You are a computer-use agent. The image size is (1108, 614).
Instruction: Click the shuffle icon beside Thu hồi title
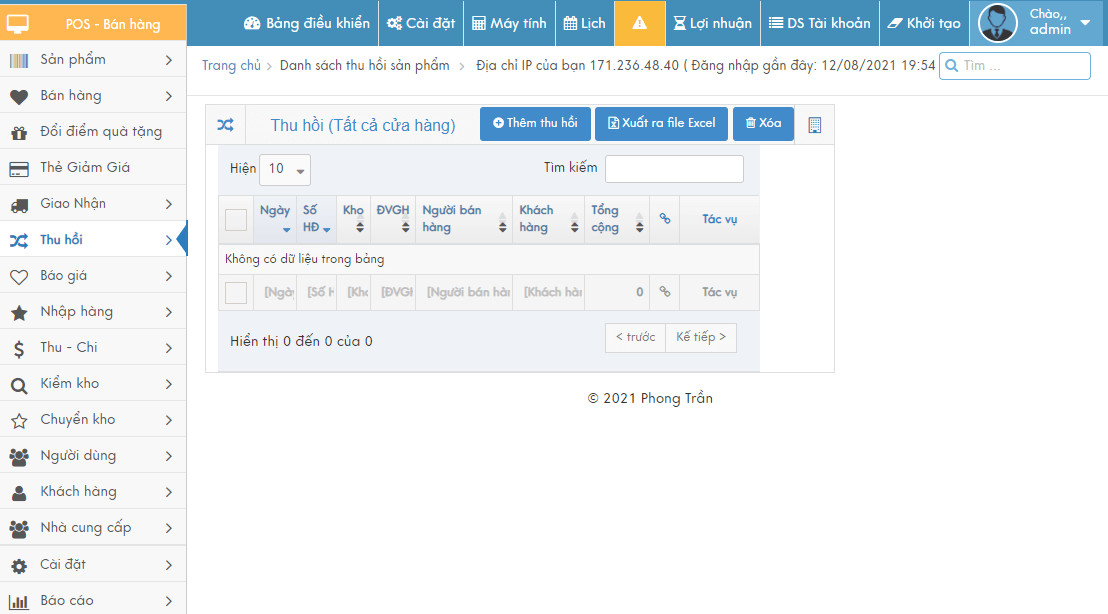coord(226,125)
